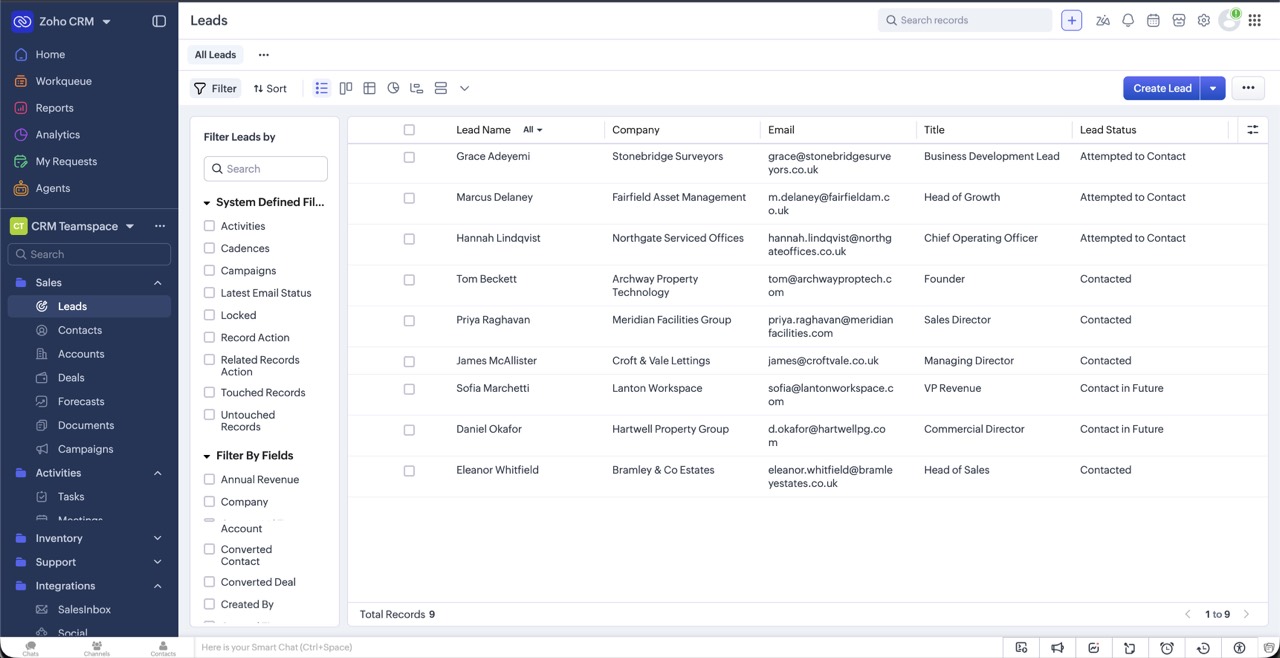1280x658 pixels.
Task: Open the marketplace store icon
Action: pyautogui.click(x=1179, y=20)
